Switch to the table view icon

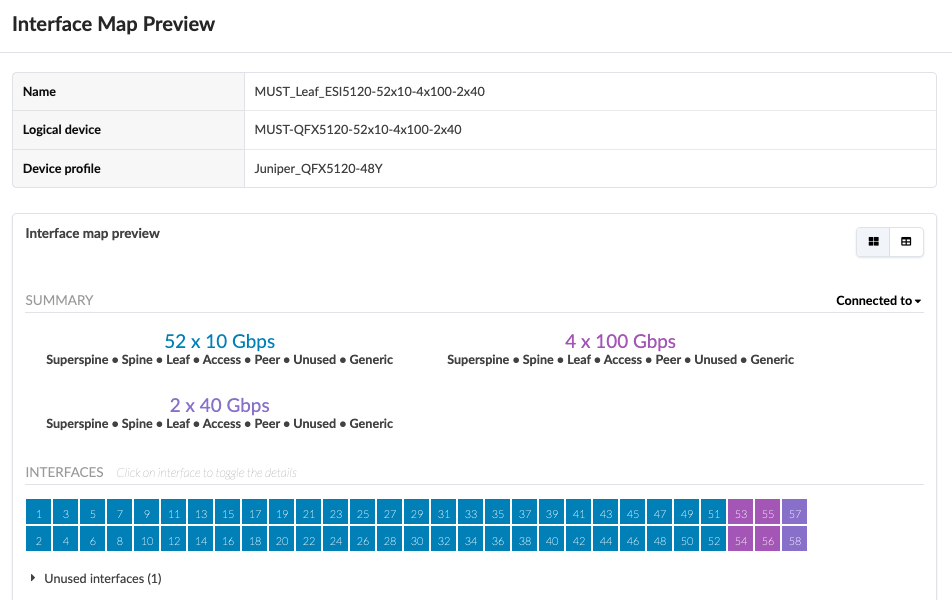906,242
